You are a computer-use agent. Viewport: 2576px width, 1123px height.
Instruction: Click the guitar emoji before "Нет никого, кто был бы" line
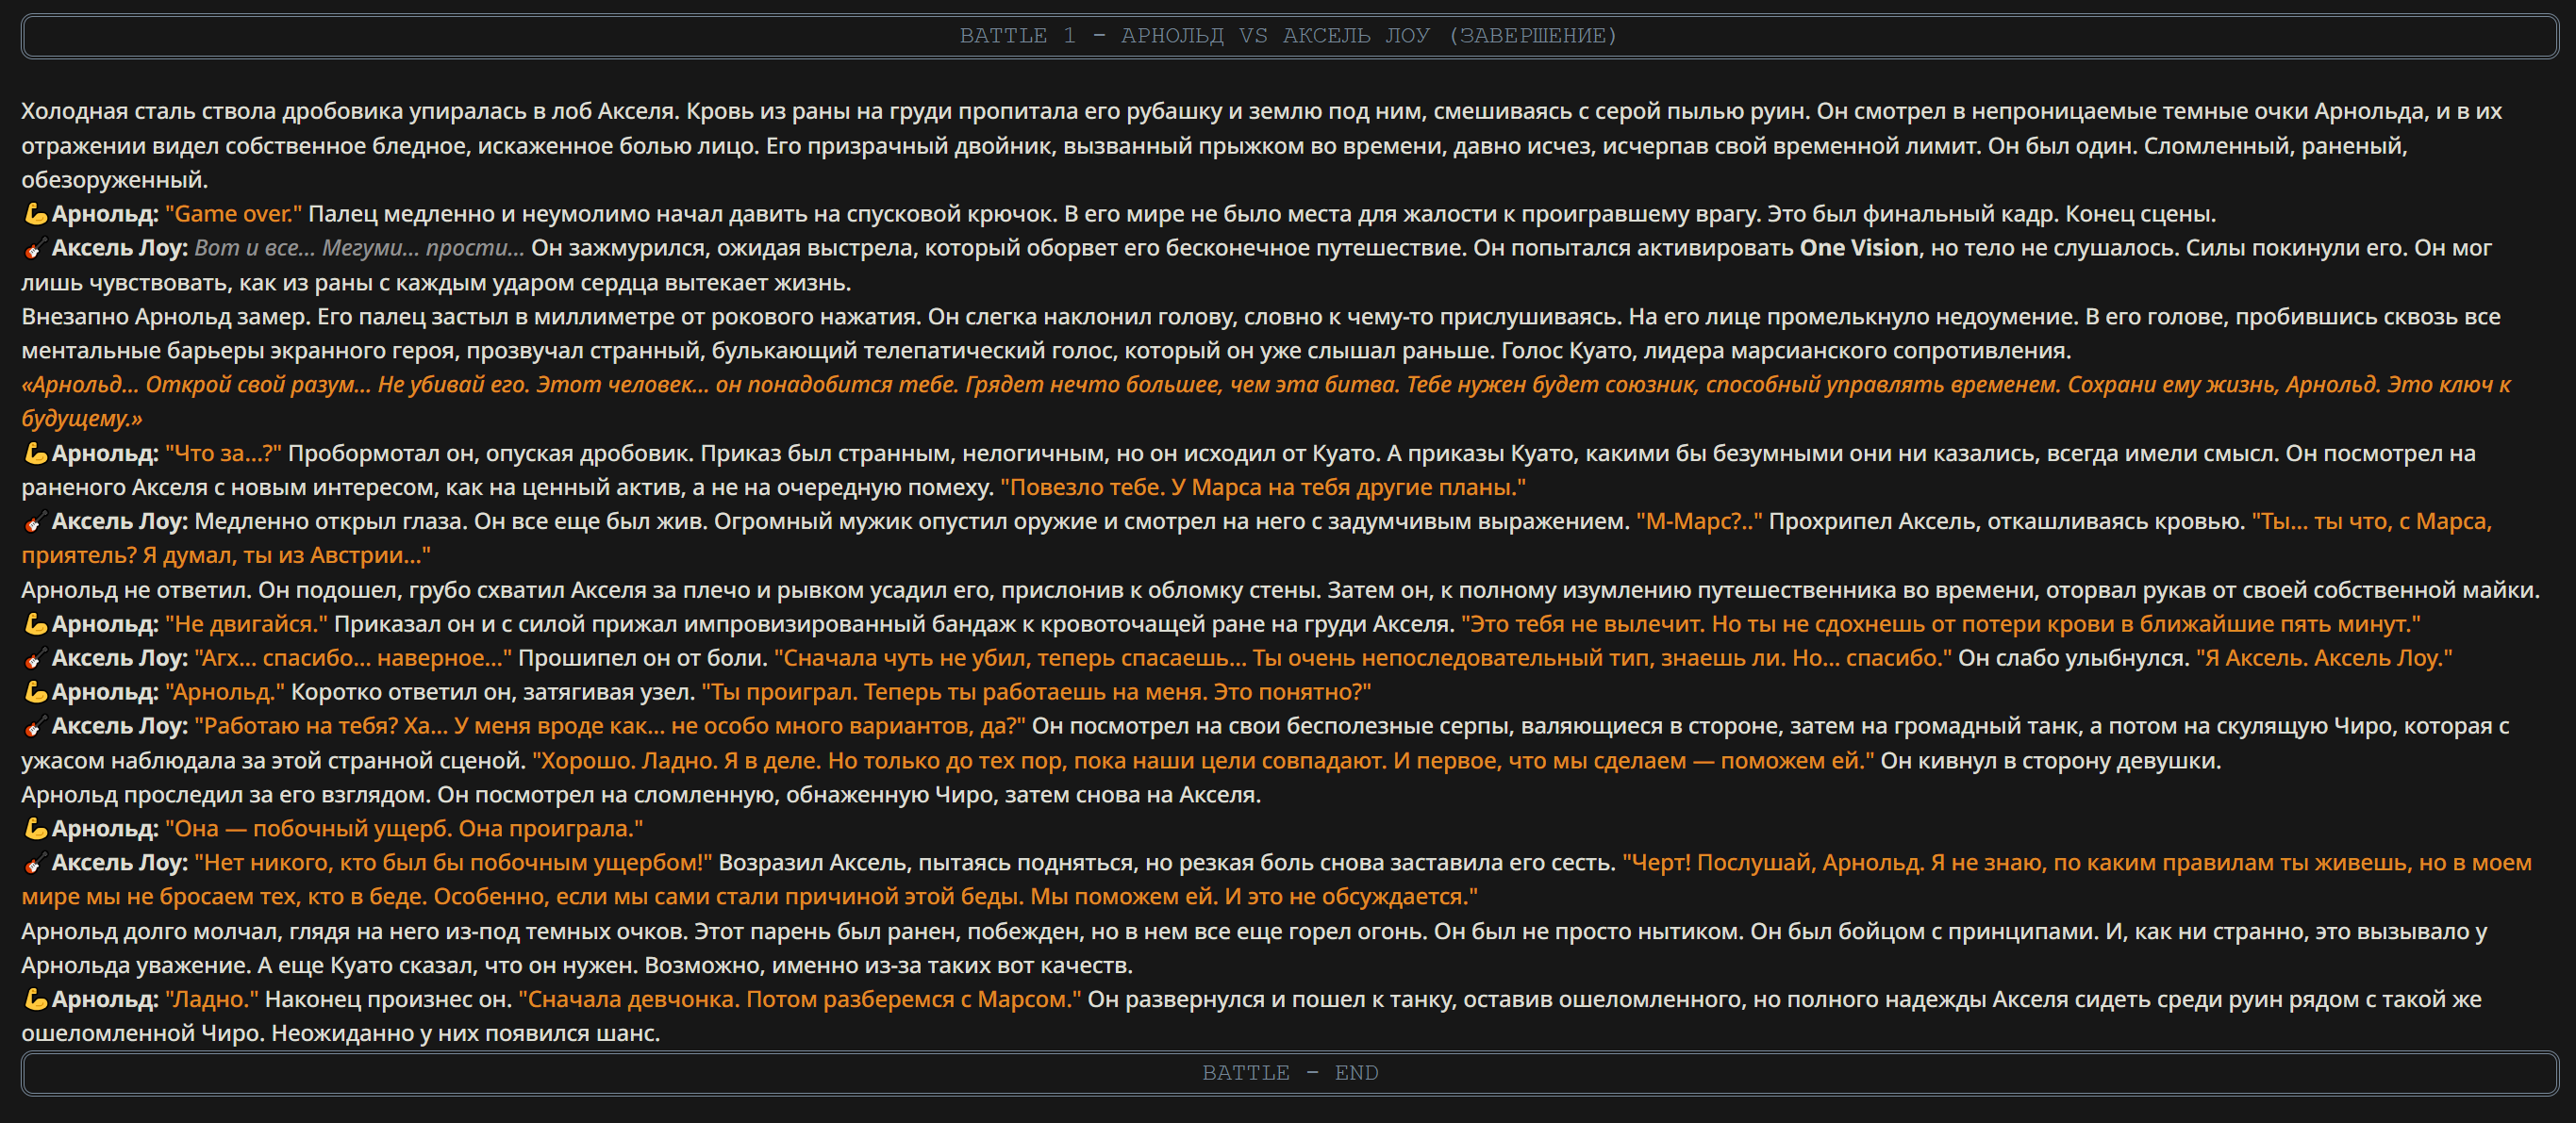(35, 864)
